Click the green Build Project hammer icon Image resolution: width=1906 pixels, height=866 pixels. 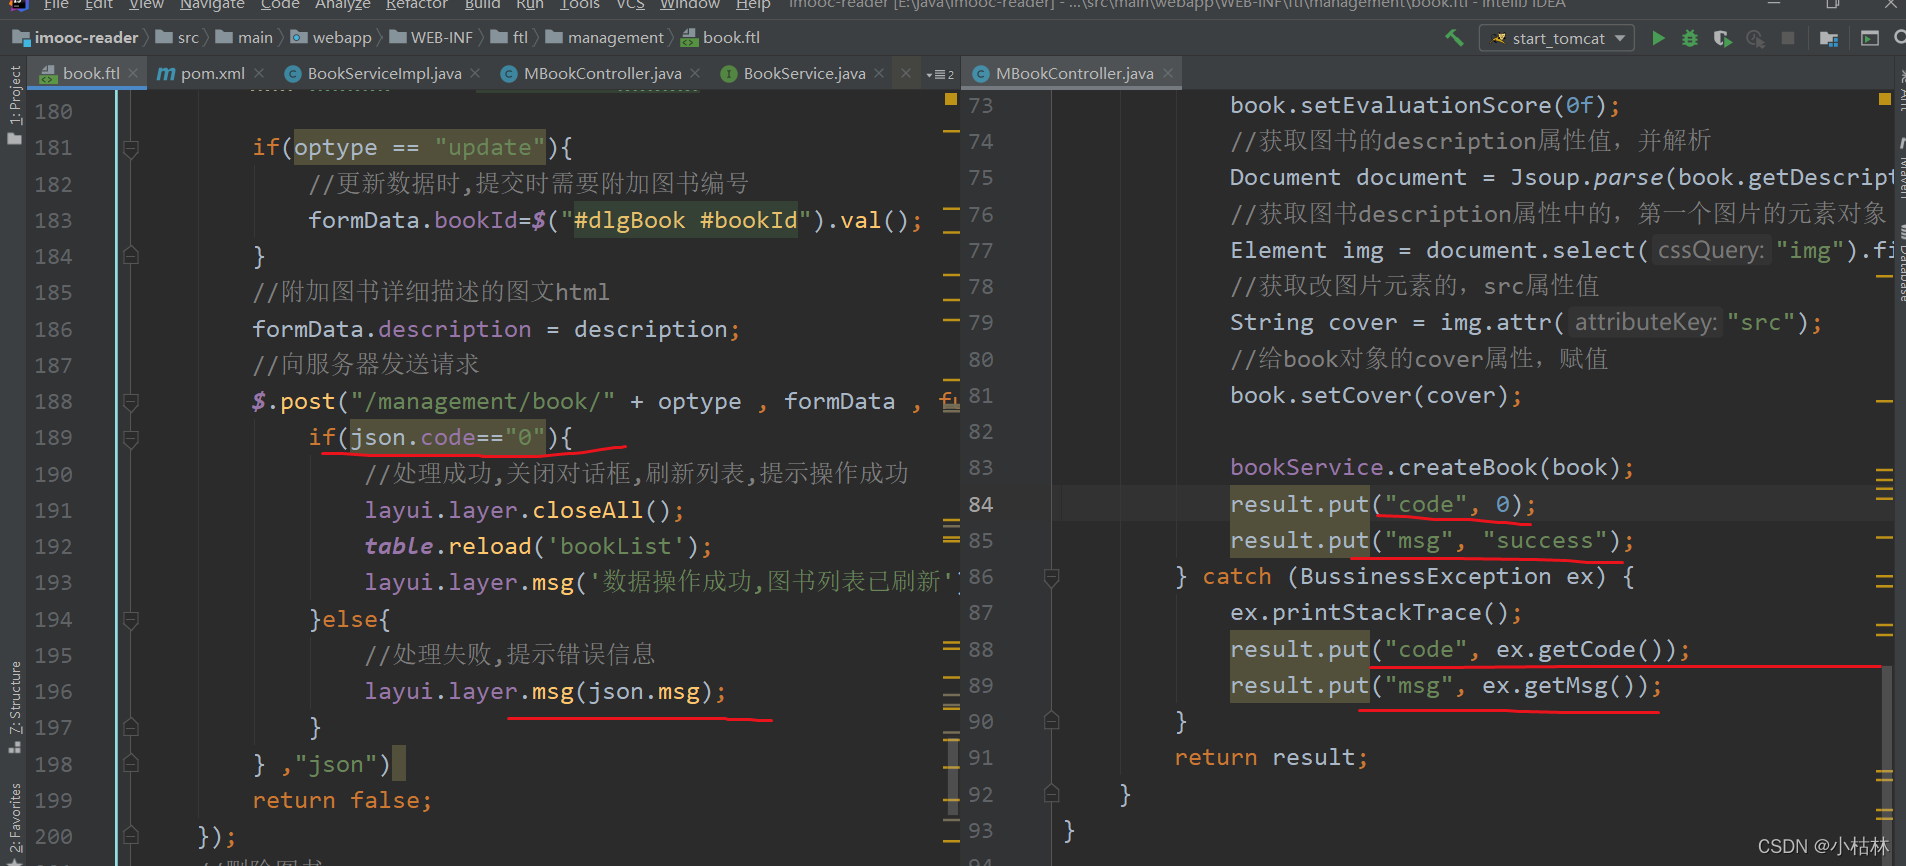(x=1454, y=38)
